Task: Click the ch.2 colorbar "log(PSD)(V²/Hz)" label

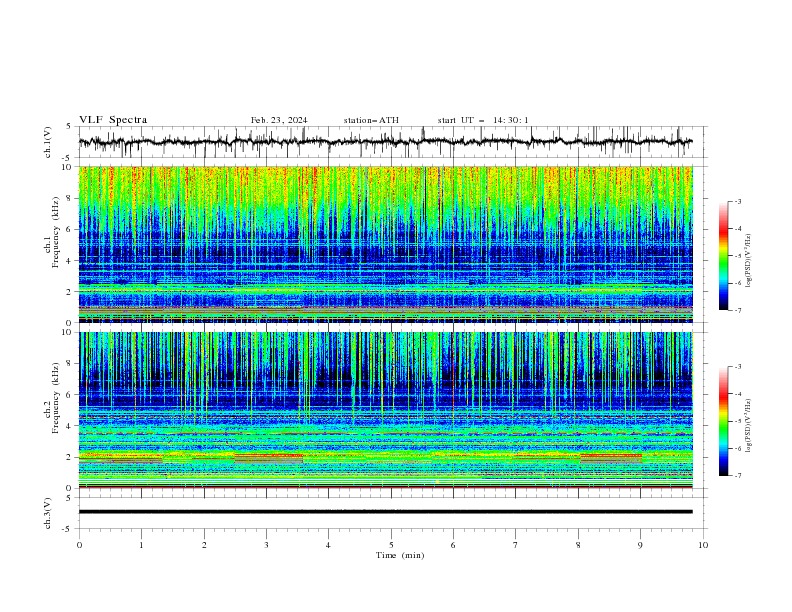Action: pos(749,426)
